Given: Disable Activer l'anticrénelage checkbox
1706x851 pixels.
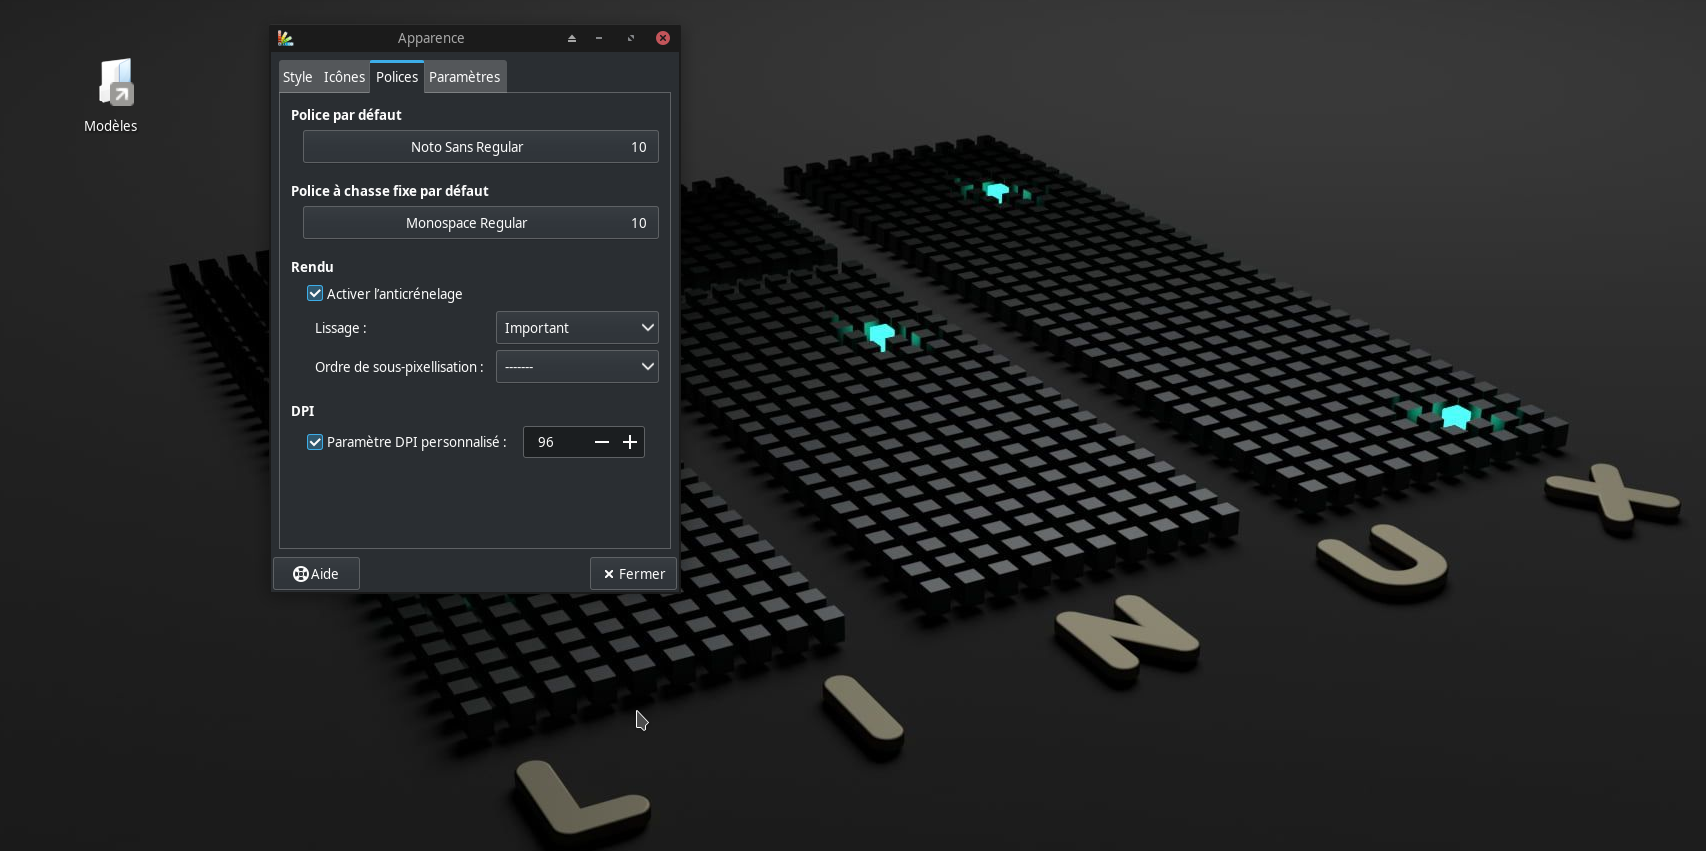Looking at the screenshot, I should (315, 294).
